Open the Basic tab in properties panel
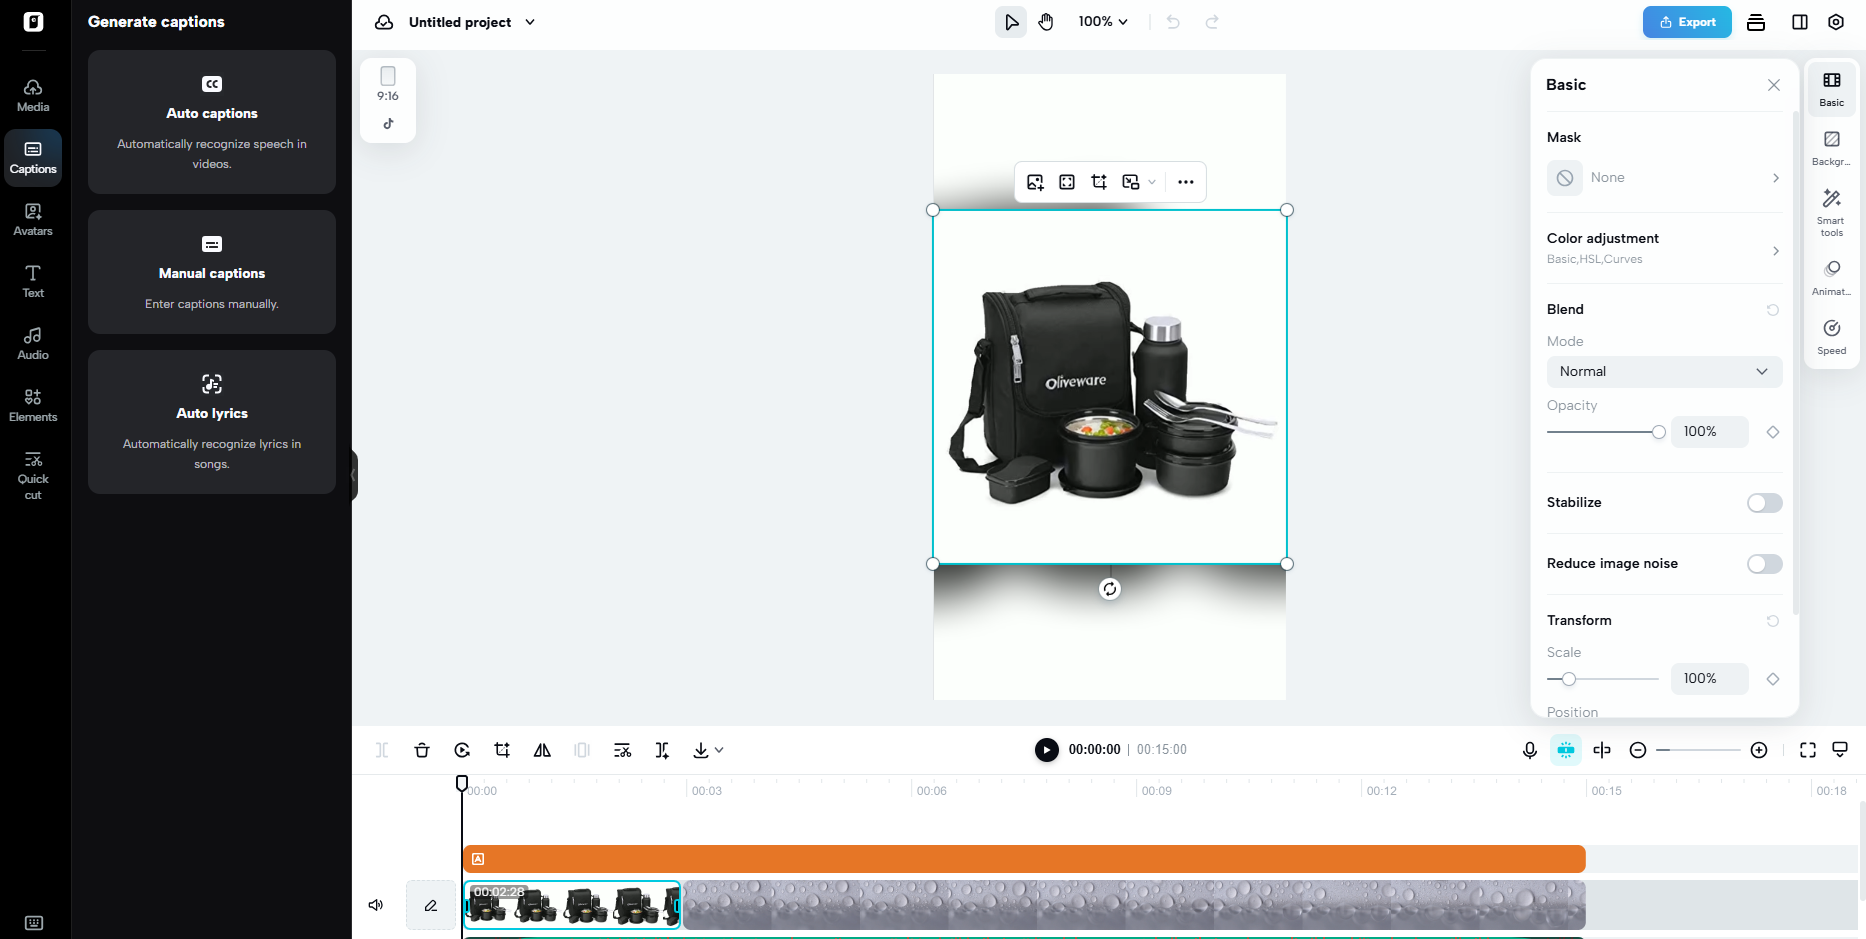Viewport: 1866px width, 939px height. pos(1831,88)
